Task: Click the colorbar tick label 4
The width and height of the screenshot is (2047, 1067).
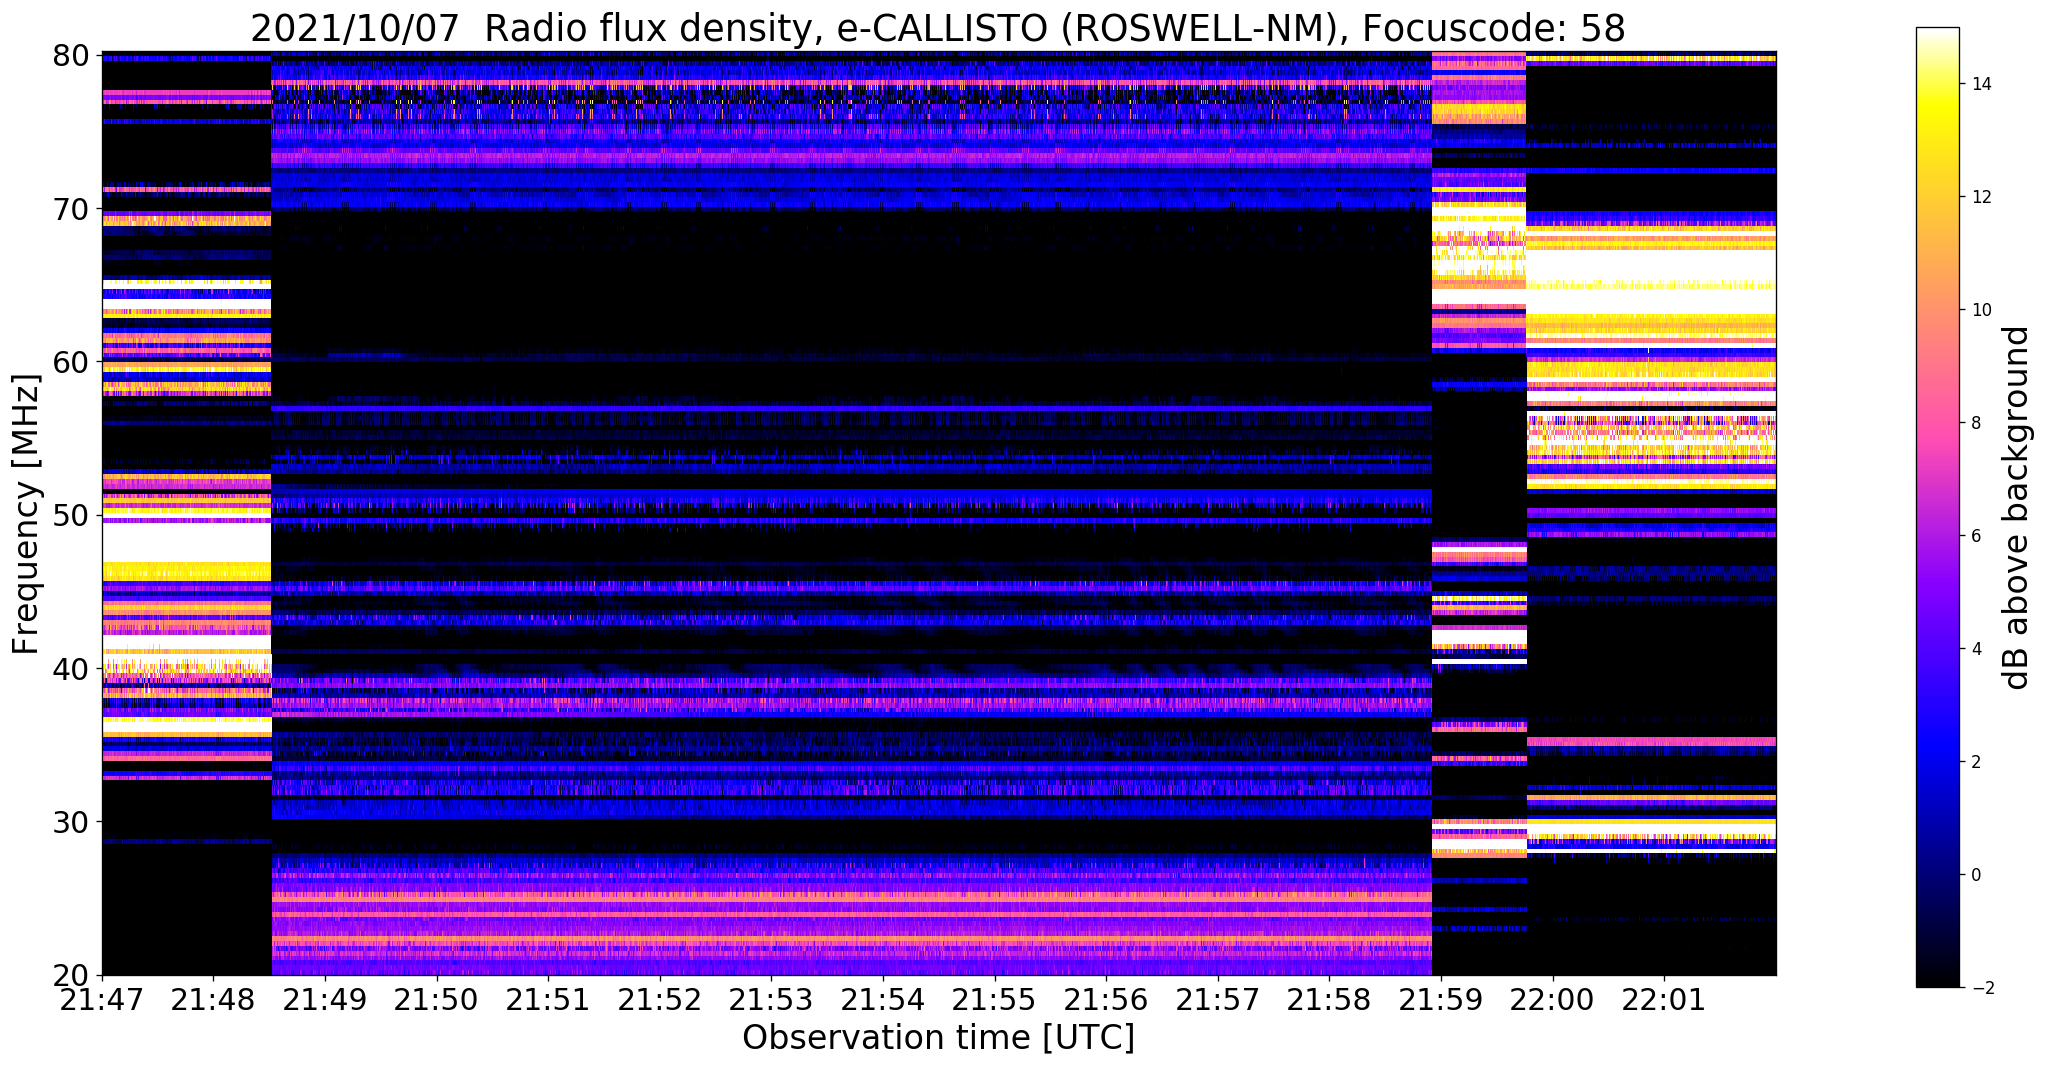Action: (1976, 648)
